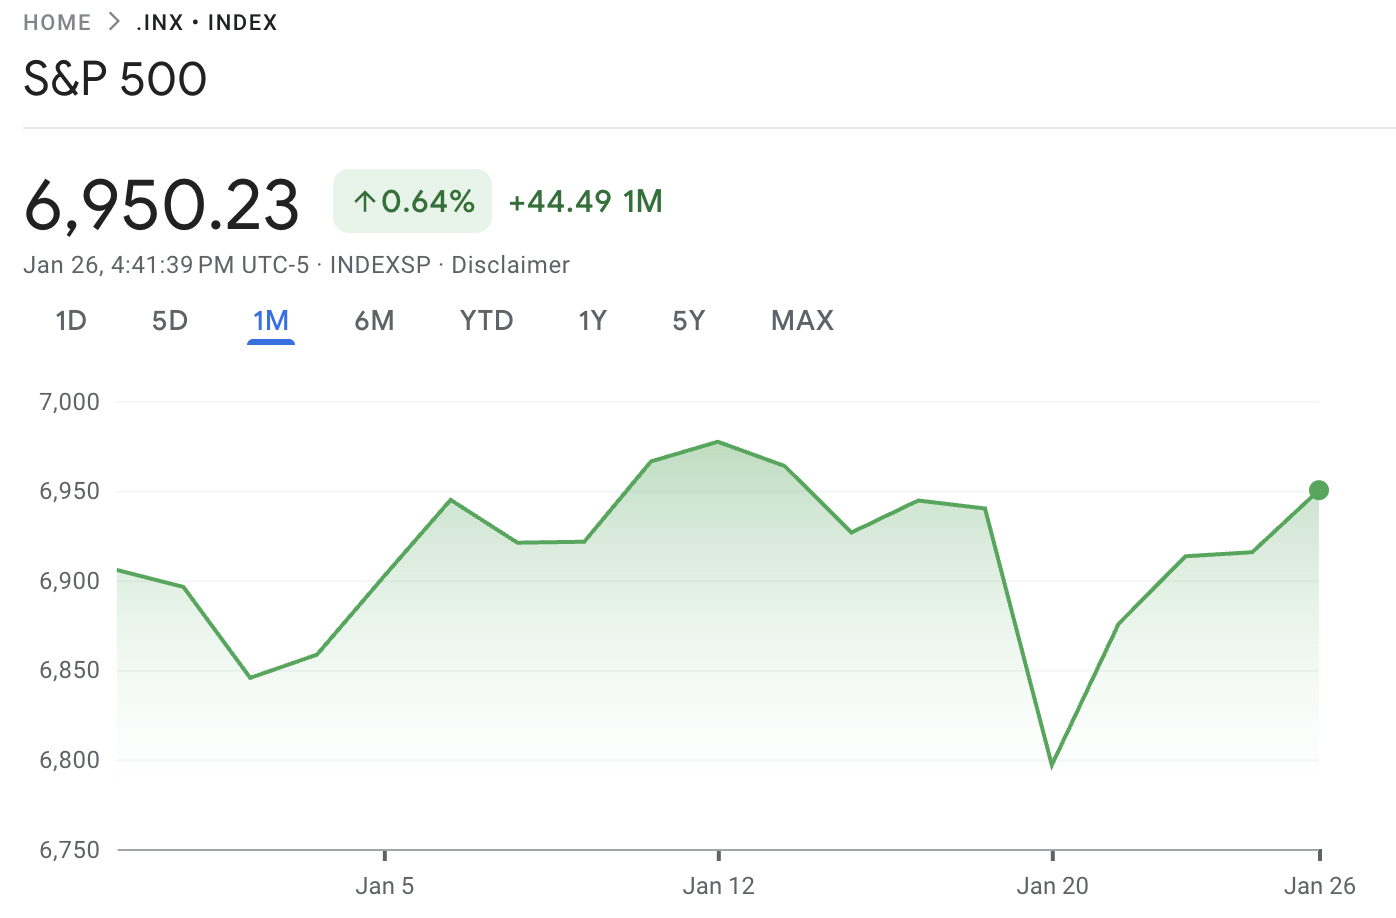1396x918 pixels.
Task: Switch to the 1D chart view
Action: (x=70, y=320)
